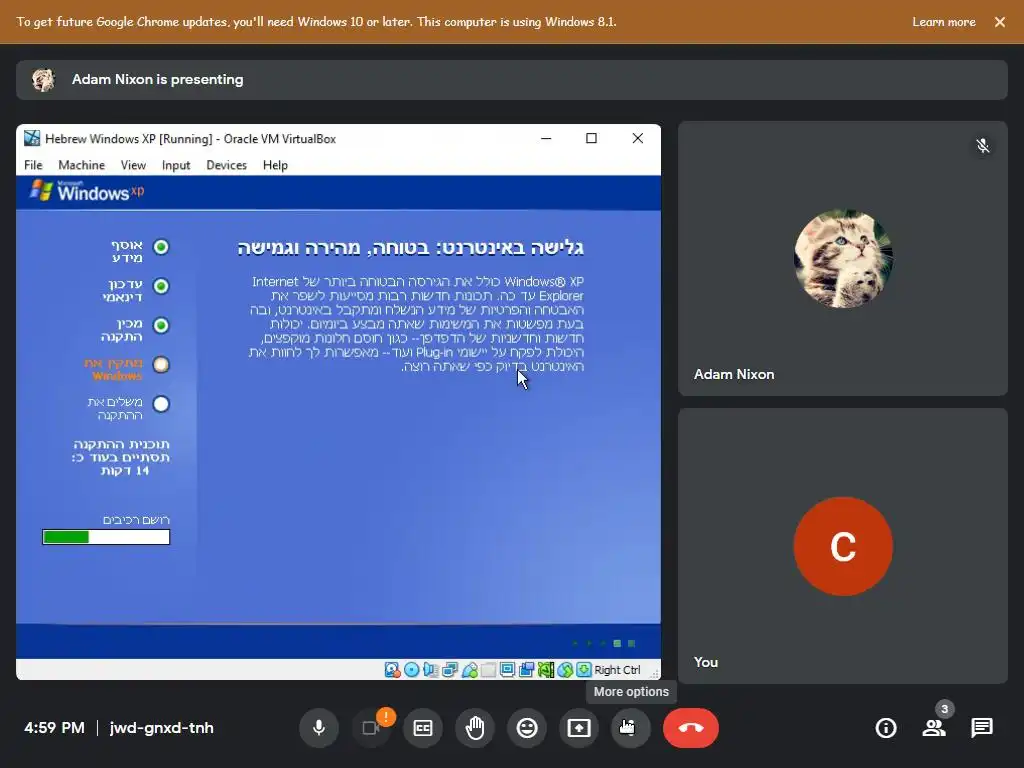Image resolution: width=1024 pixels, height=768 pixels.
Task: Open the Help menu in VirtualBox
Action: [276, 165]
